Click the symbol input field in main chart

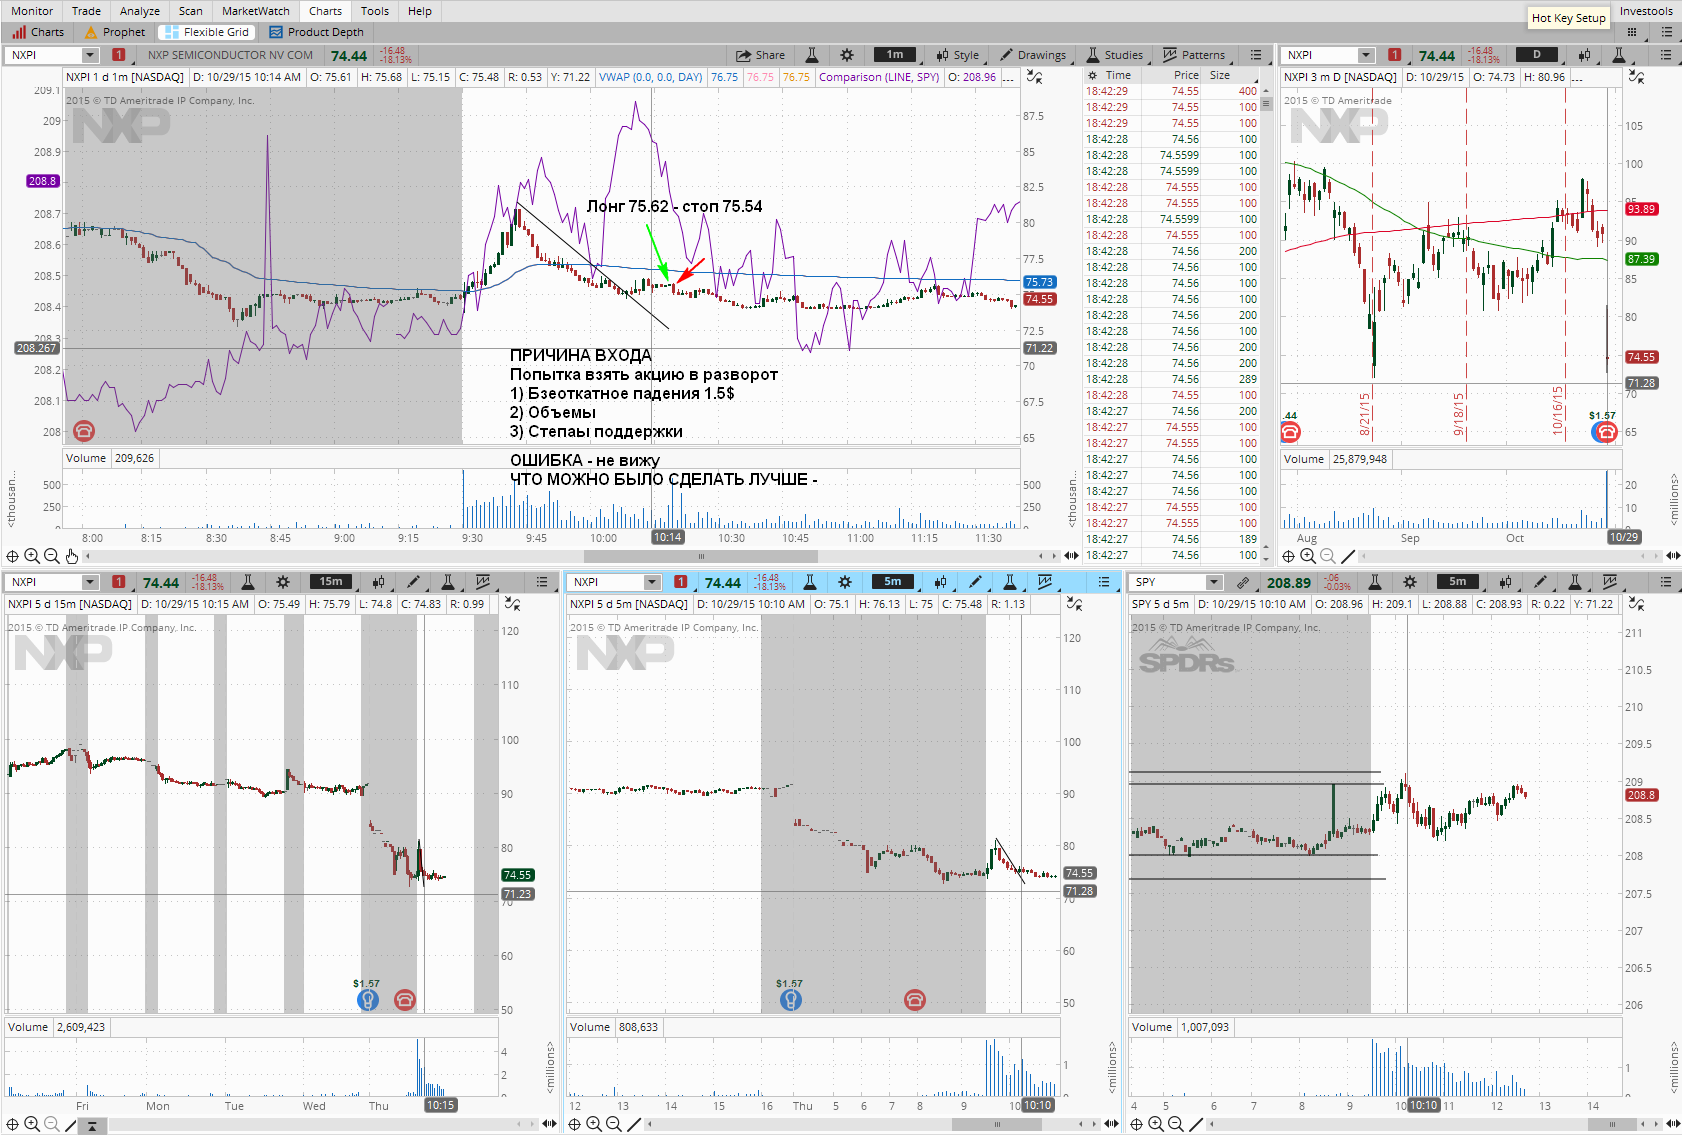point(44,55)
